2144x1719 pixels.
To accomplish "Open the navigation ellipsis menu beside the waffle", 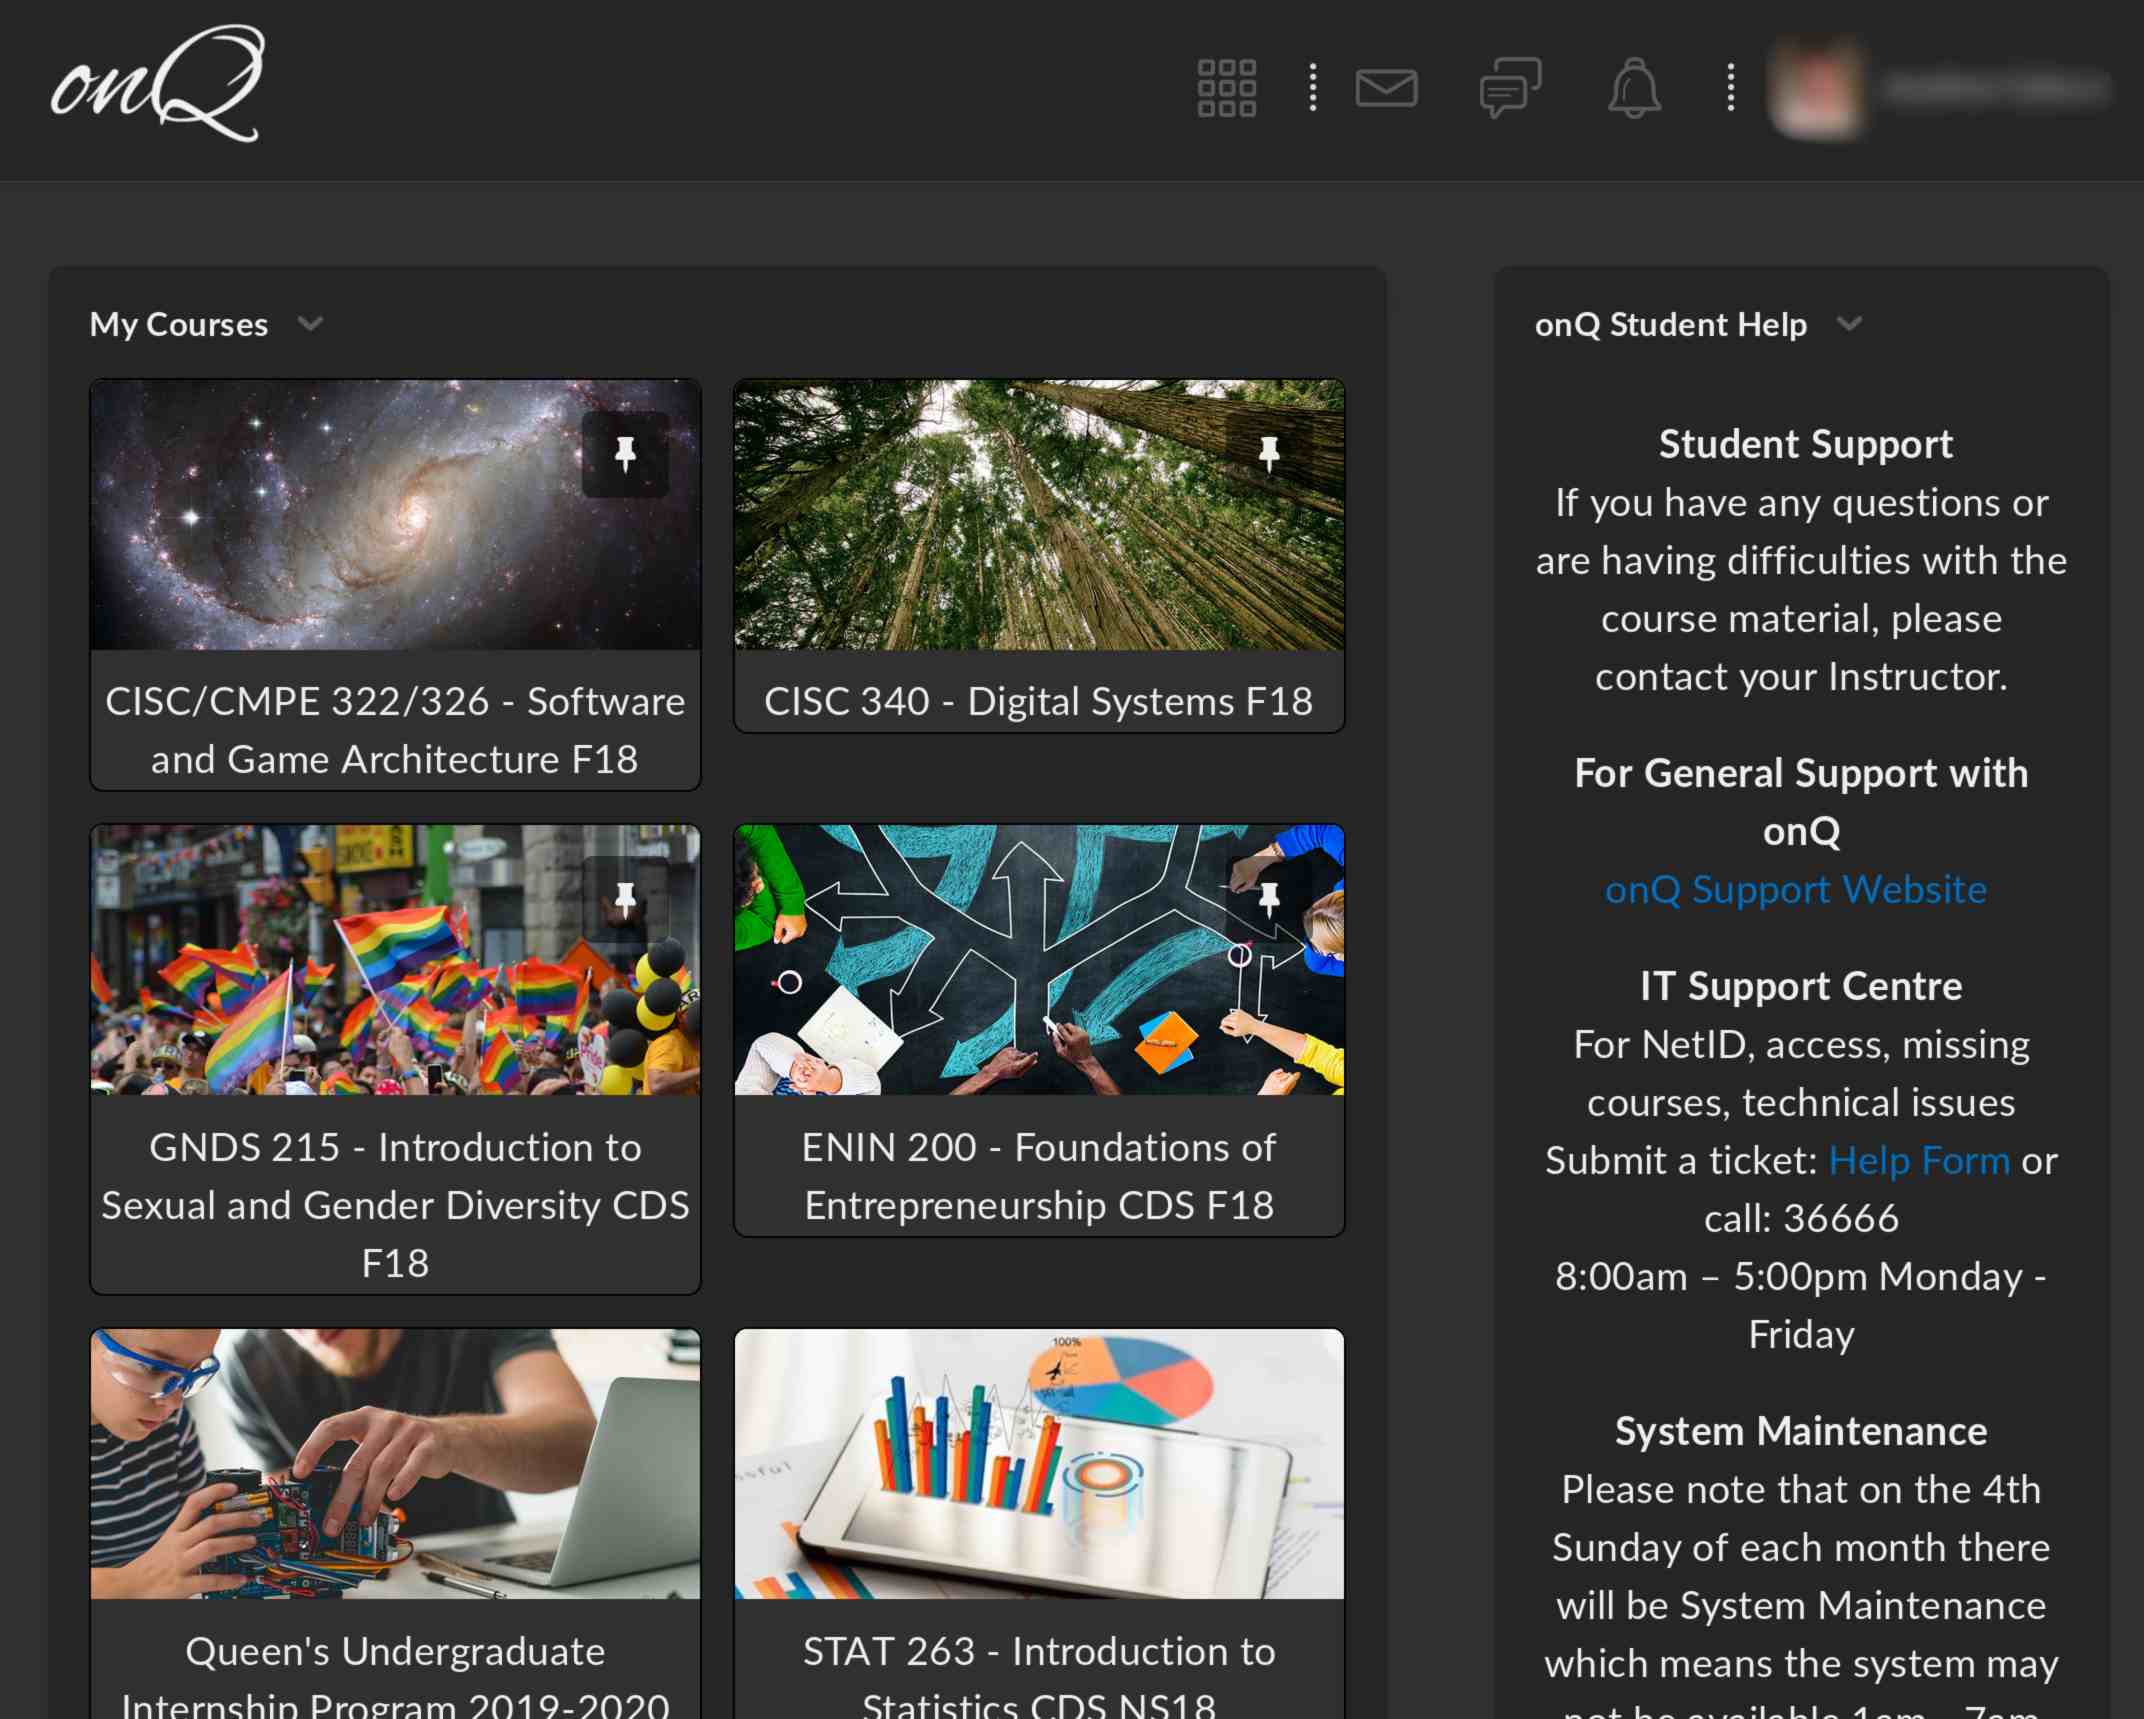I will click(x=1311, y=88).
